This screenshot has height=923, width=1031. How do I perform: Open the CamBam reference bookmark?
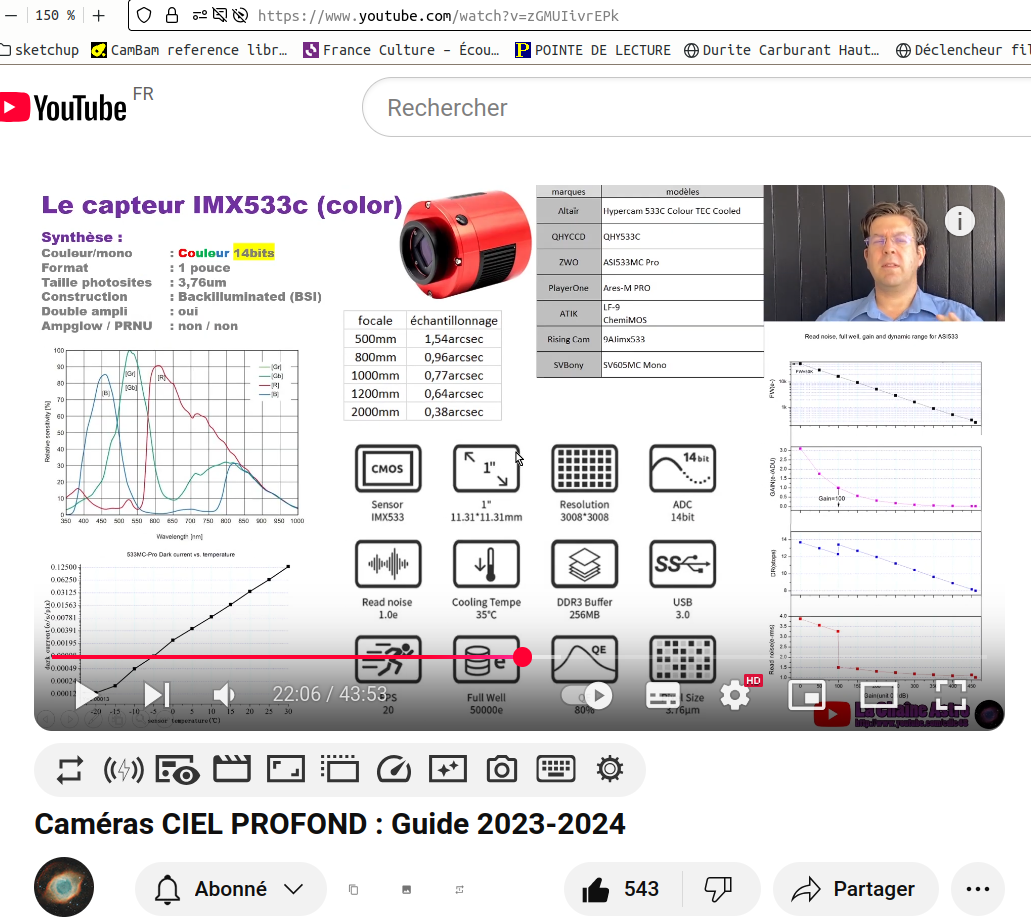[189, 50]
